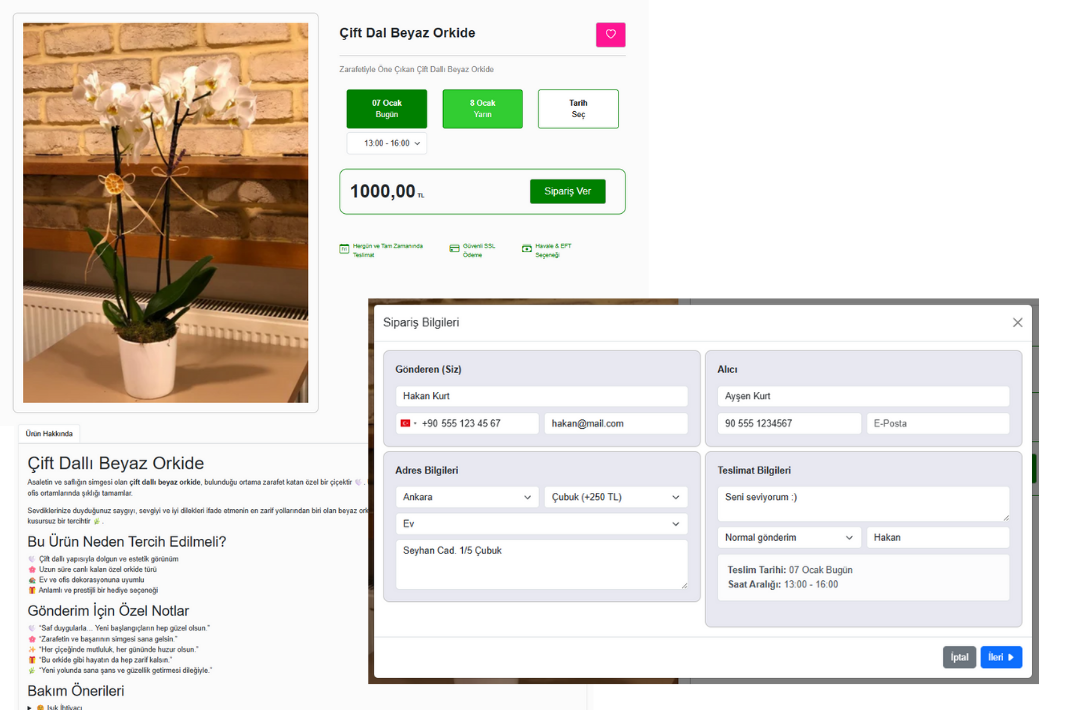Open the Ankara city dropdown
This screenshot has height=710, width=1081.
coord(466,497)
